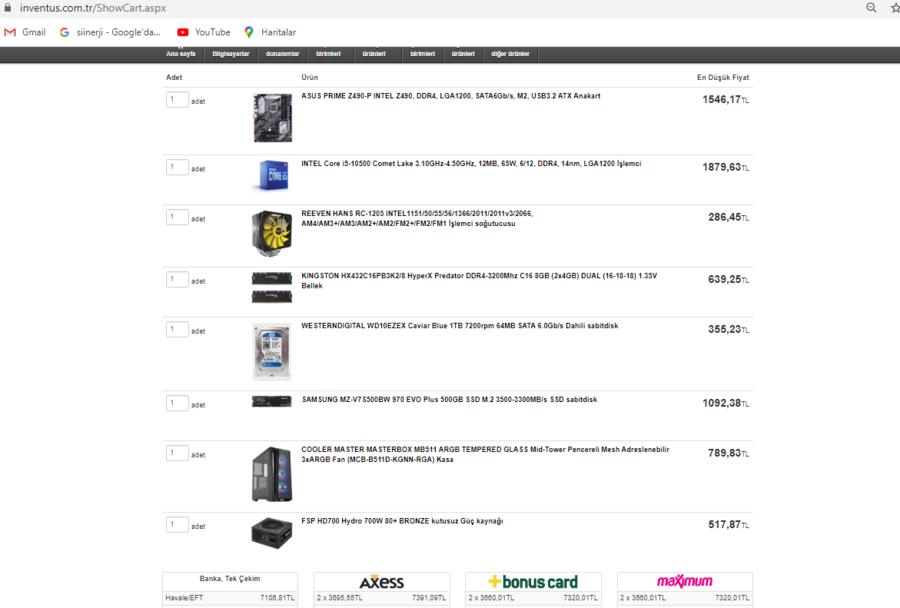The image size is (900, 608).
Task: Open the Haritalar maps bookmark
Action: (270, 32)
